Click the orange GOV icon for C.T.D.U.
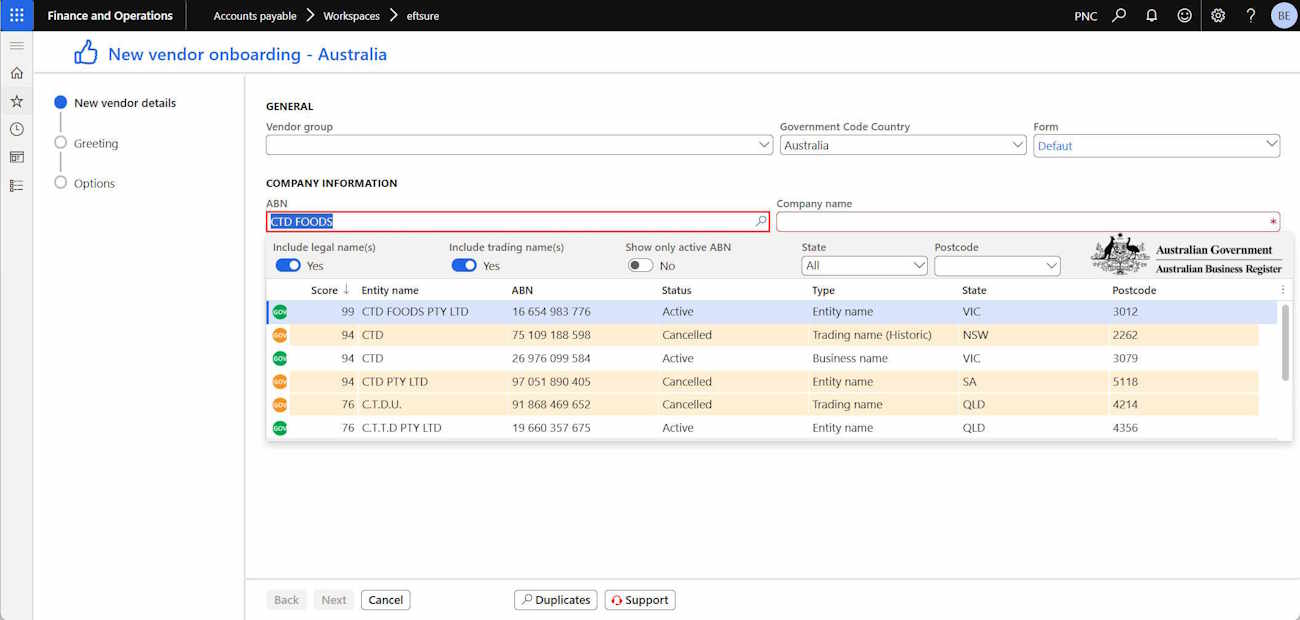 [280, 405]
